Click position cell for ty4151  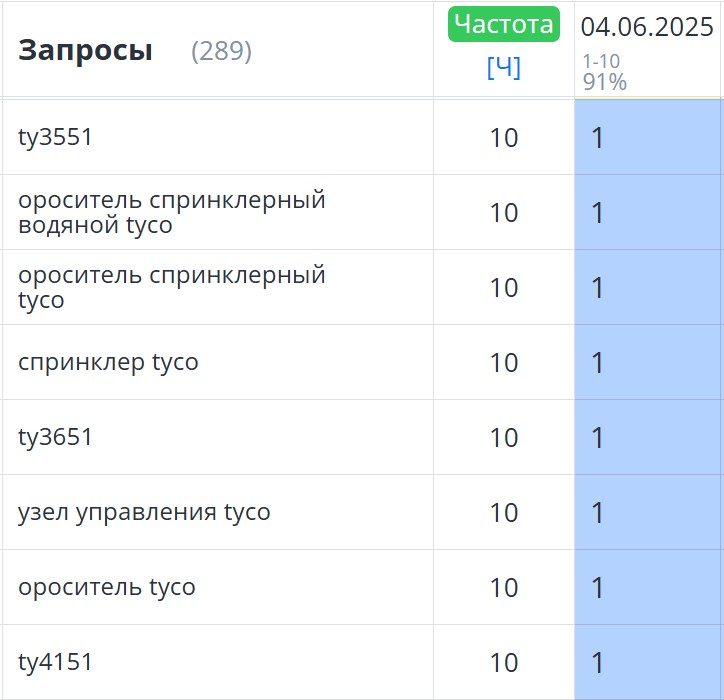point(647,663)
